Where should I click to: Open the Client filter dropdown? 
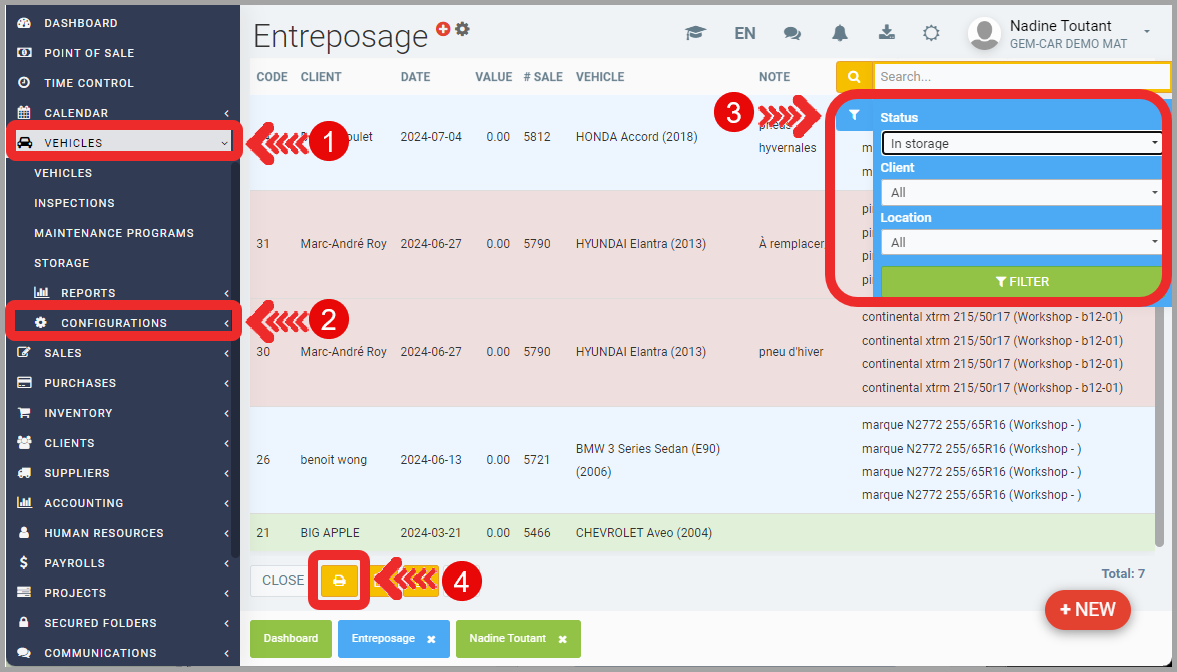1020,192
